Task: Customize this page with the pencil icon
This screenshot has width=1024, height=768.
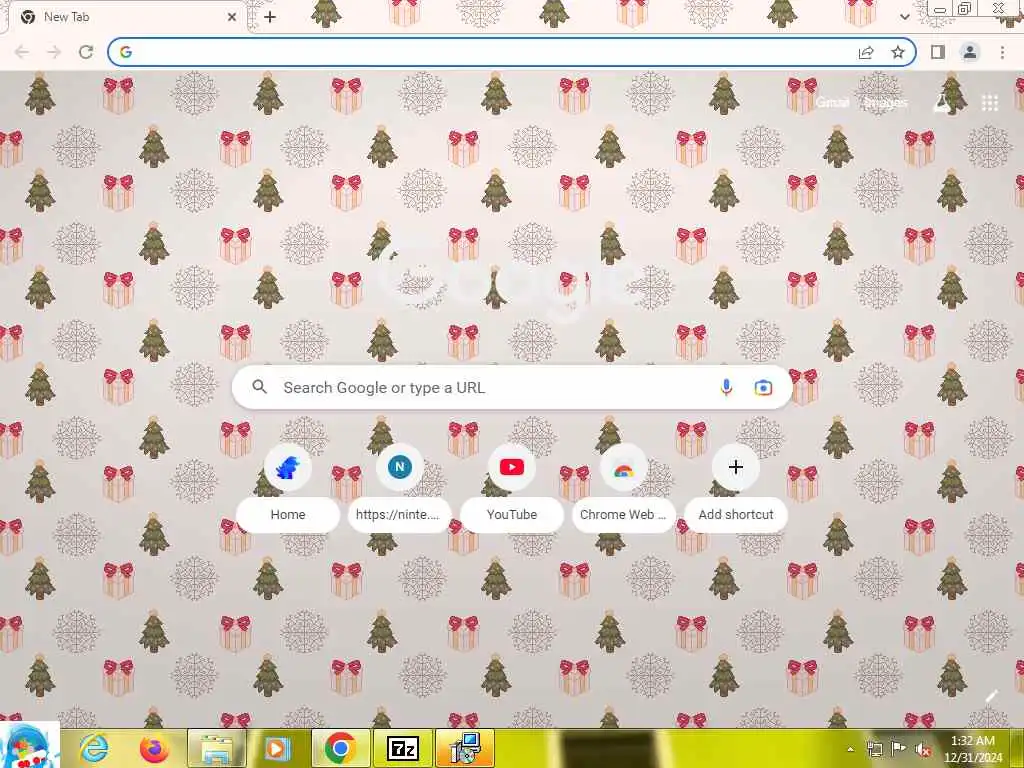Action: coord(991,697)
